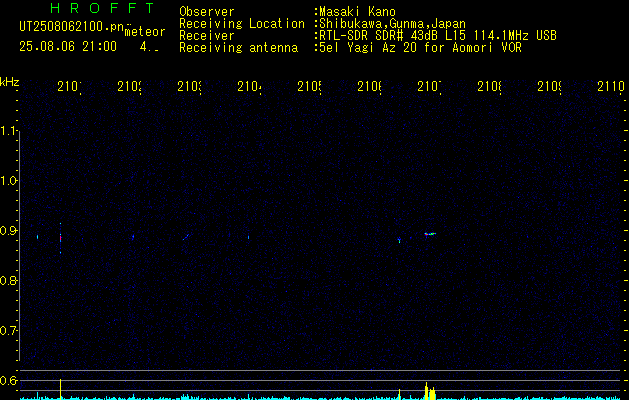
Task: Select the observer name Masaki Kano
Action: 357,12
